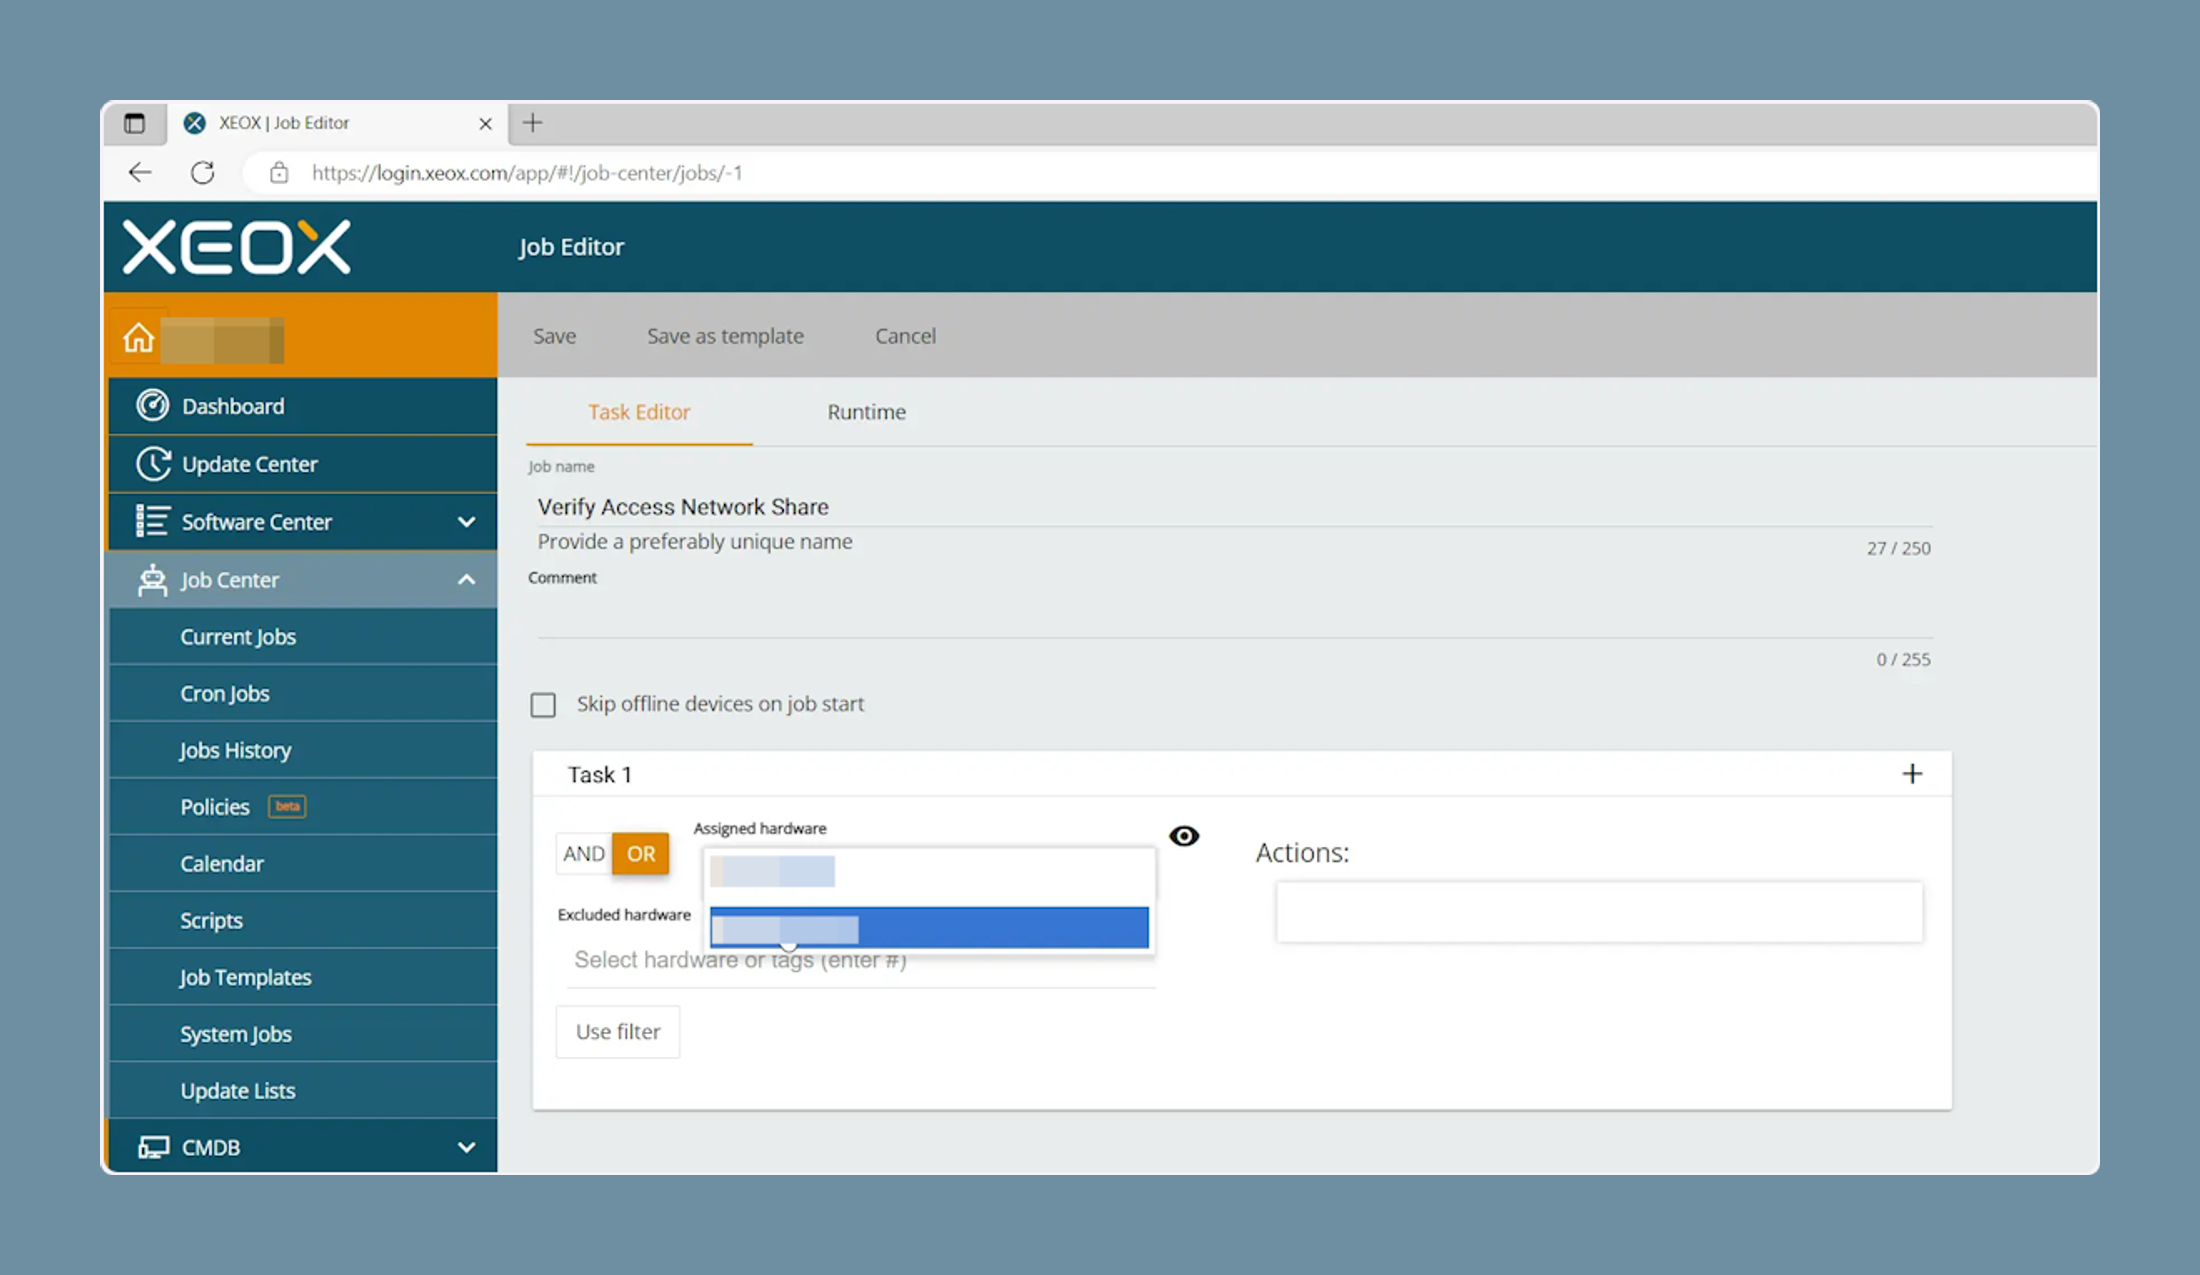Viewport: 2200px width, 1275px height.
Task: Add a new task with plus icon
Action: click(x=1912, y=774)
